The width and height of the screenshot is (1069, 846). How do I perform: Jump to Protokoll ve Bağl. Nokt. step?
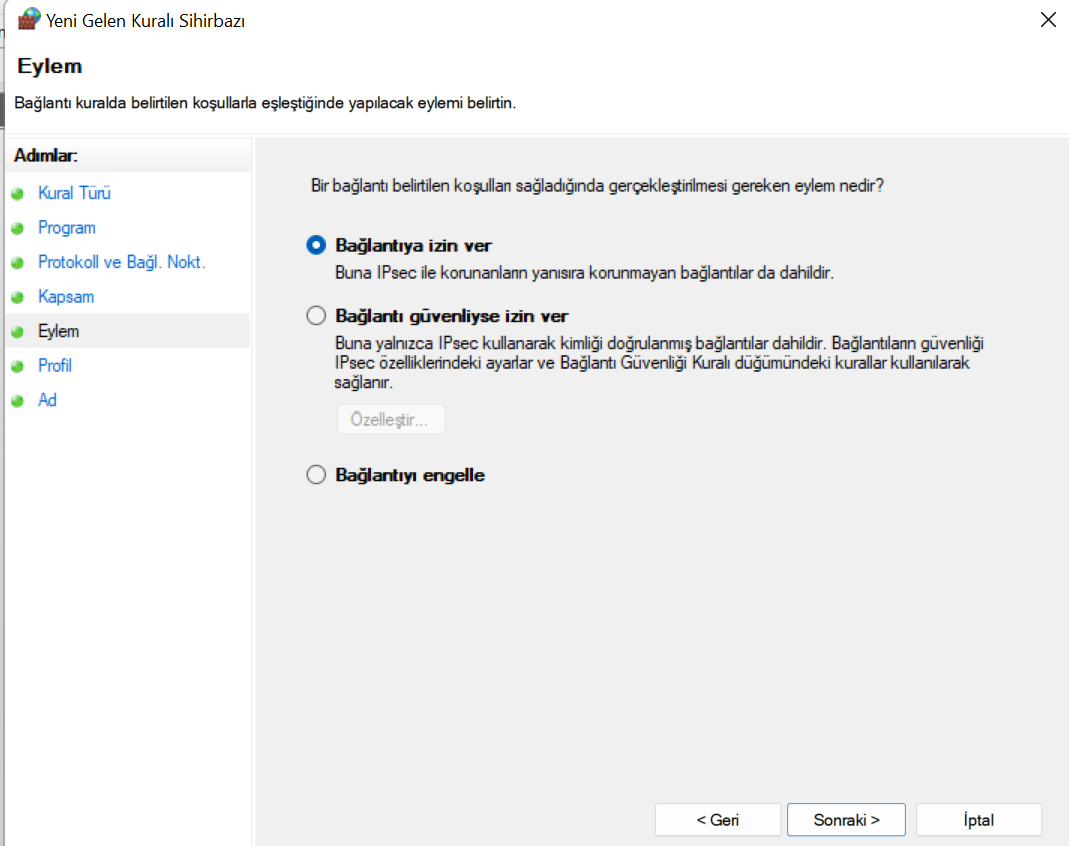(x=121, y=262)
